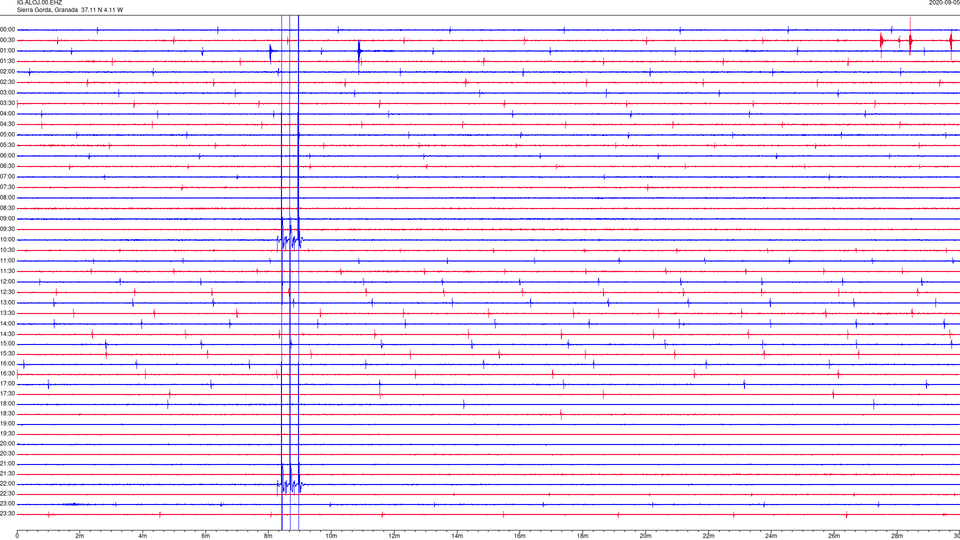Click the 15:30 trace label

(7, 353)
